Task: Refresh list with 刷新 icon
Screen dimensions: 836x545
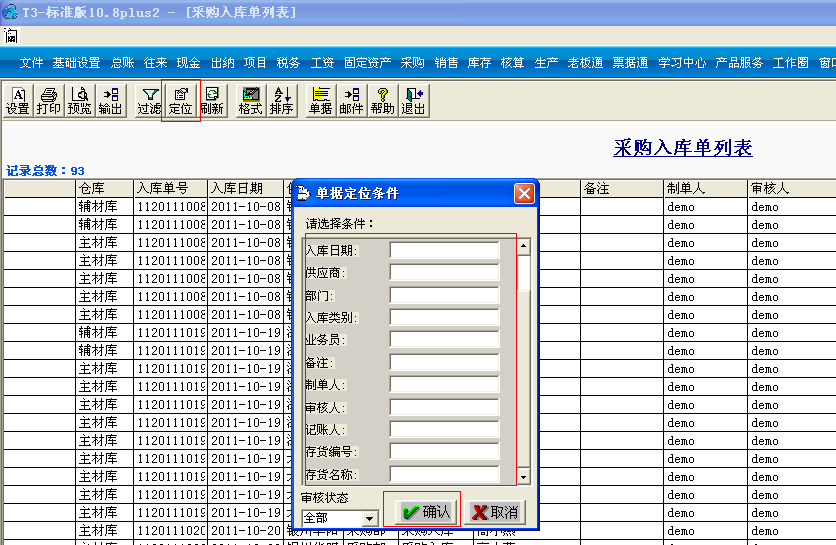Action: click(x=212, y=101)
